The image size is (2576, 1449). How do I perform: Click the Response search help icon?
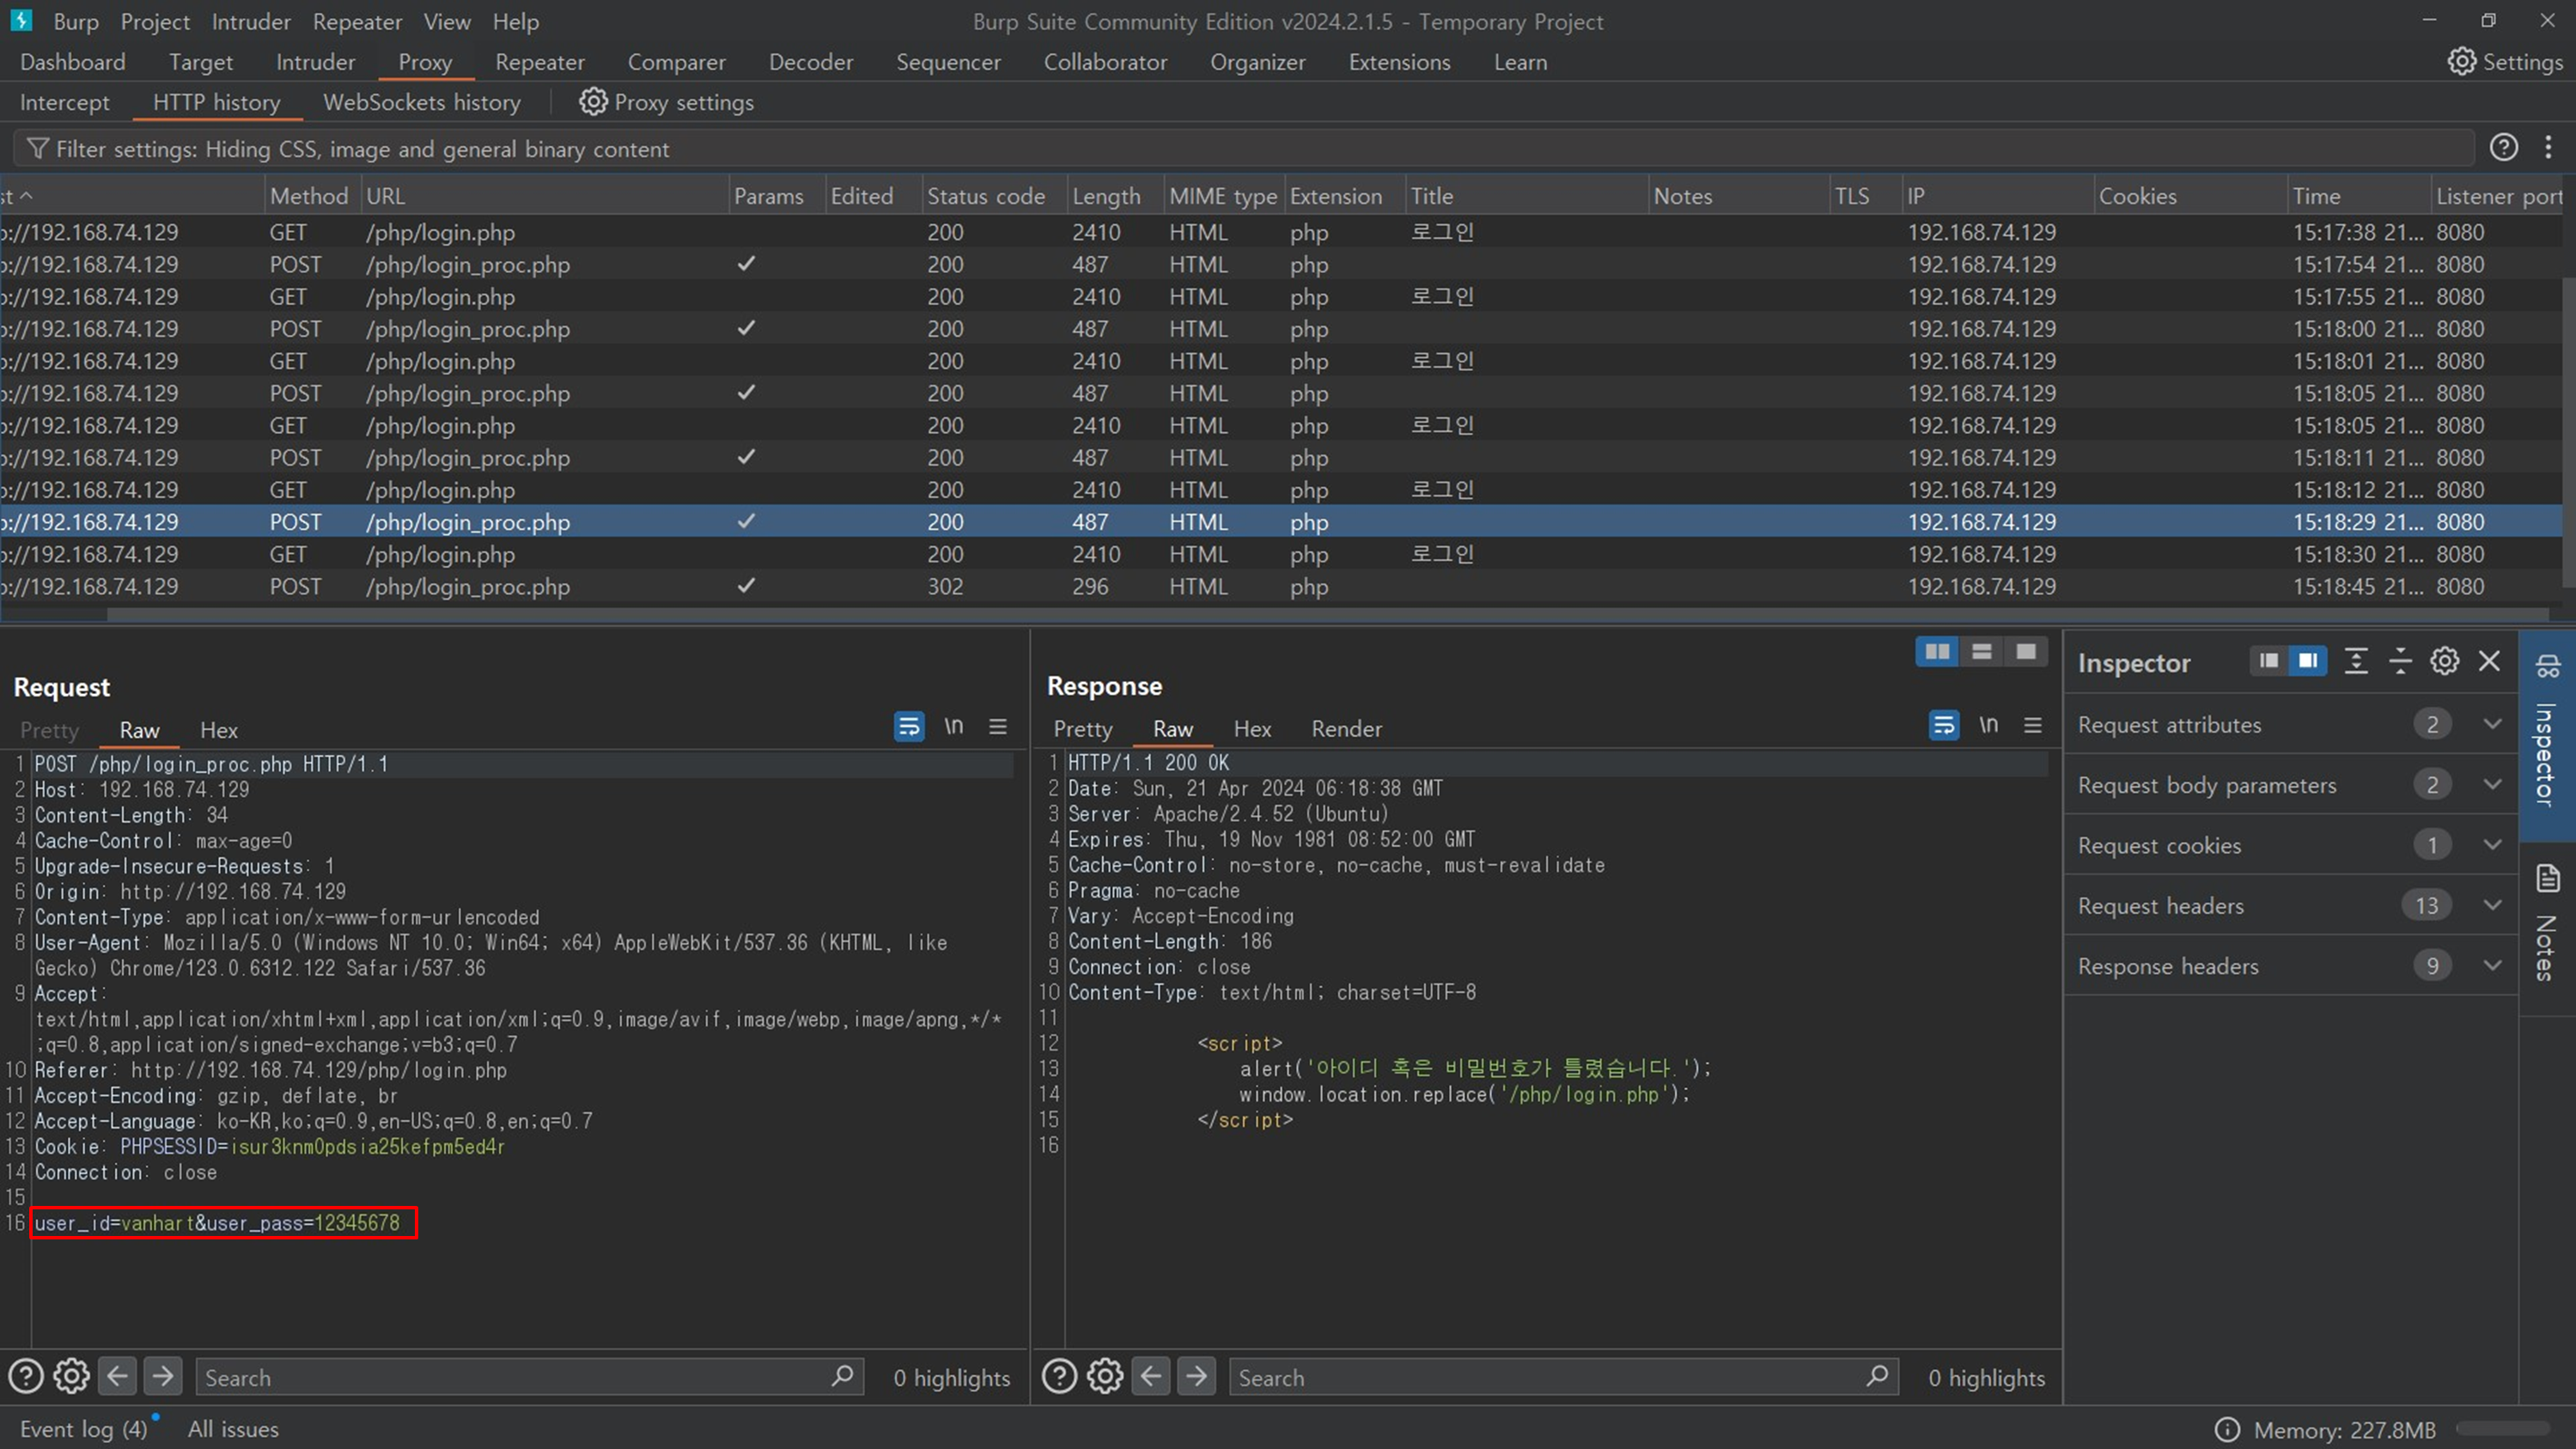click(x=1059, y=1377)
